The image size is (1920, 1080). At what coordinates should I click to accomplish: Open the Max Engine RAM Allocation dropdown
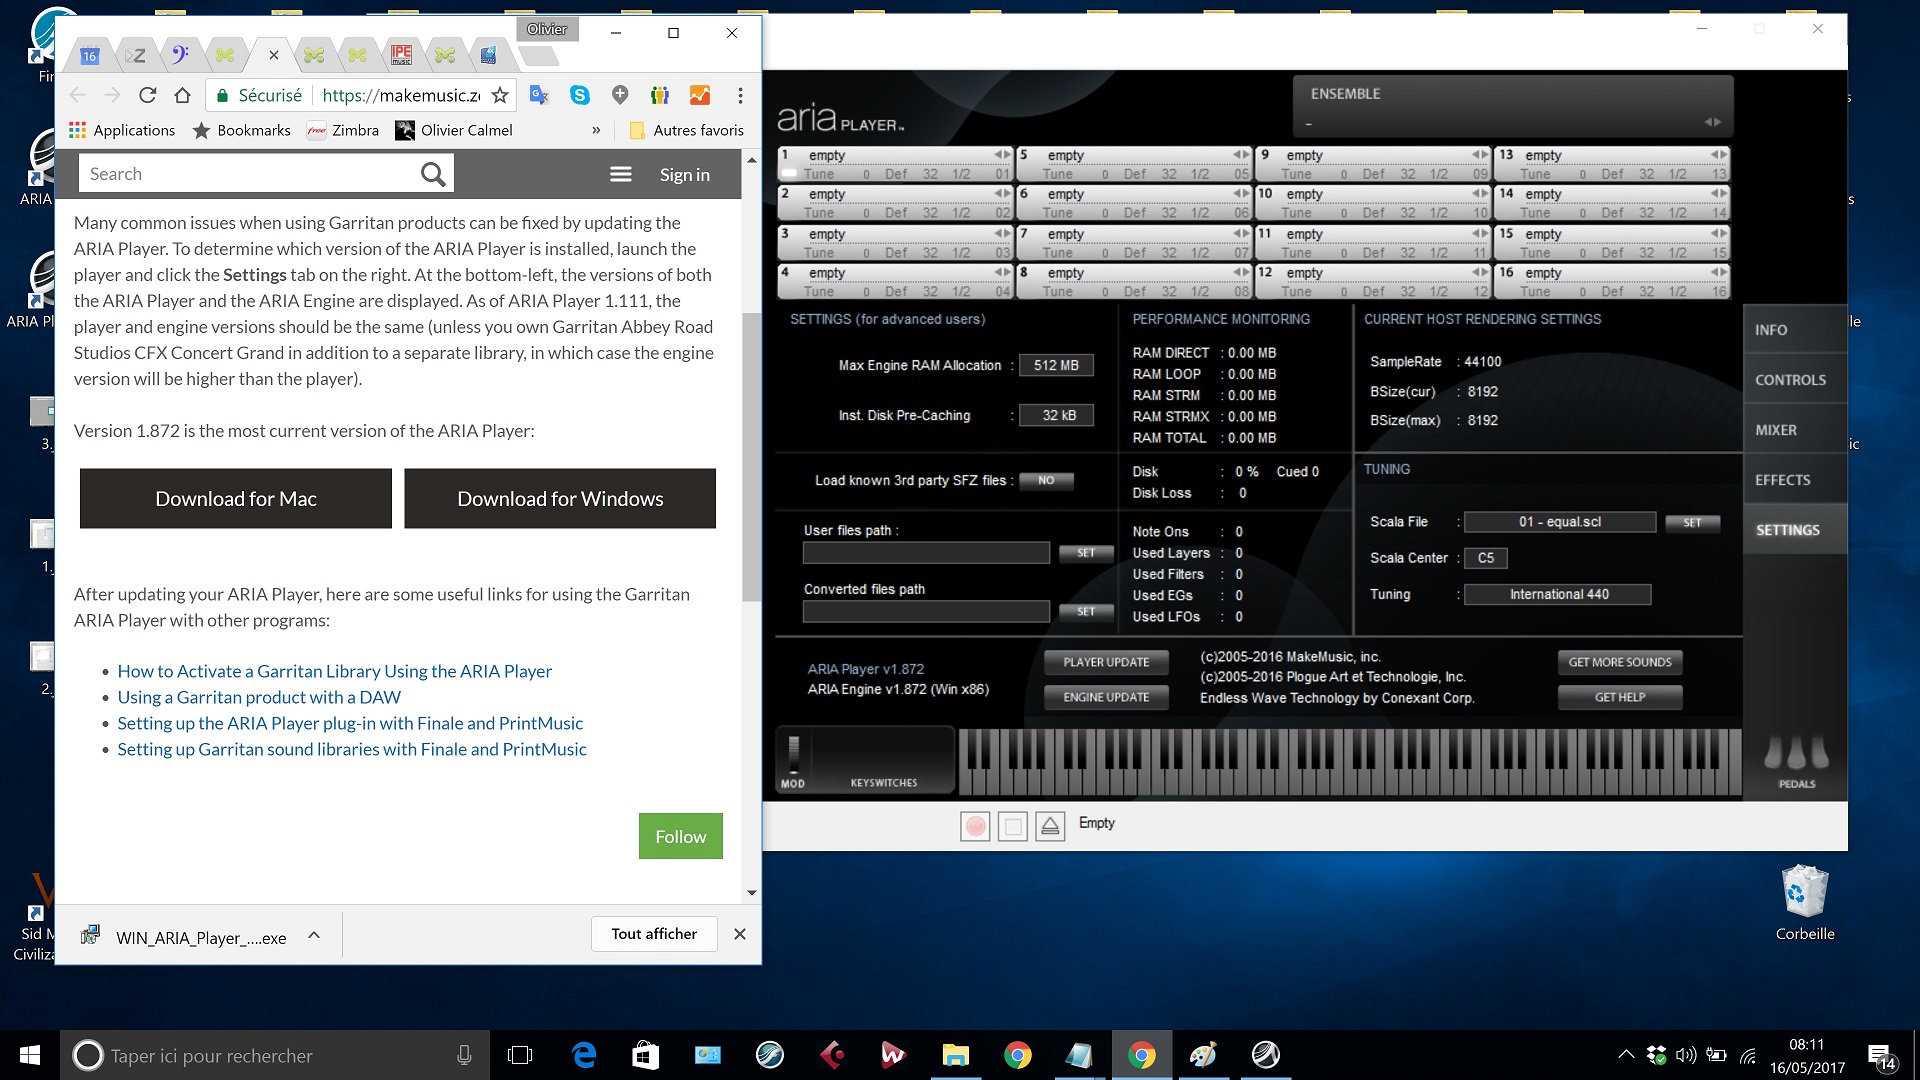pyautogui.click(x=1056, y=366)
